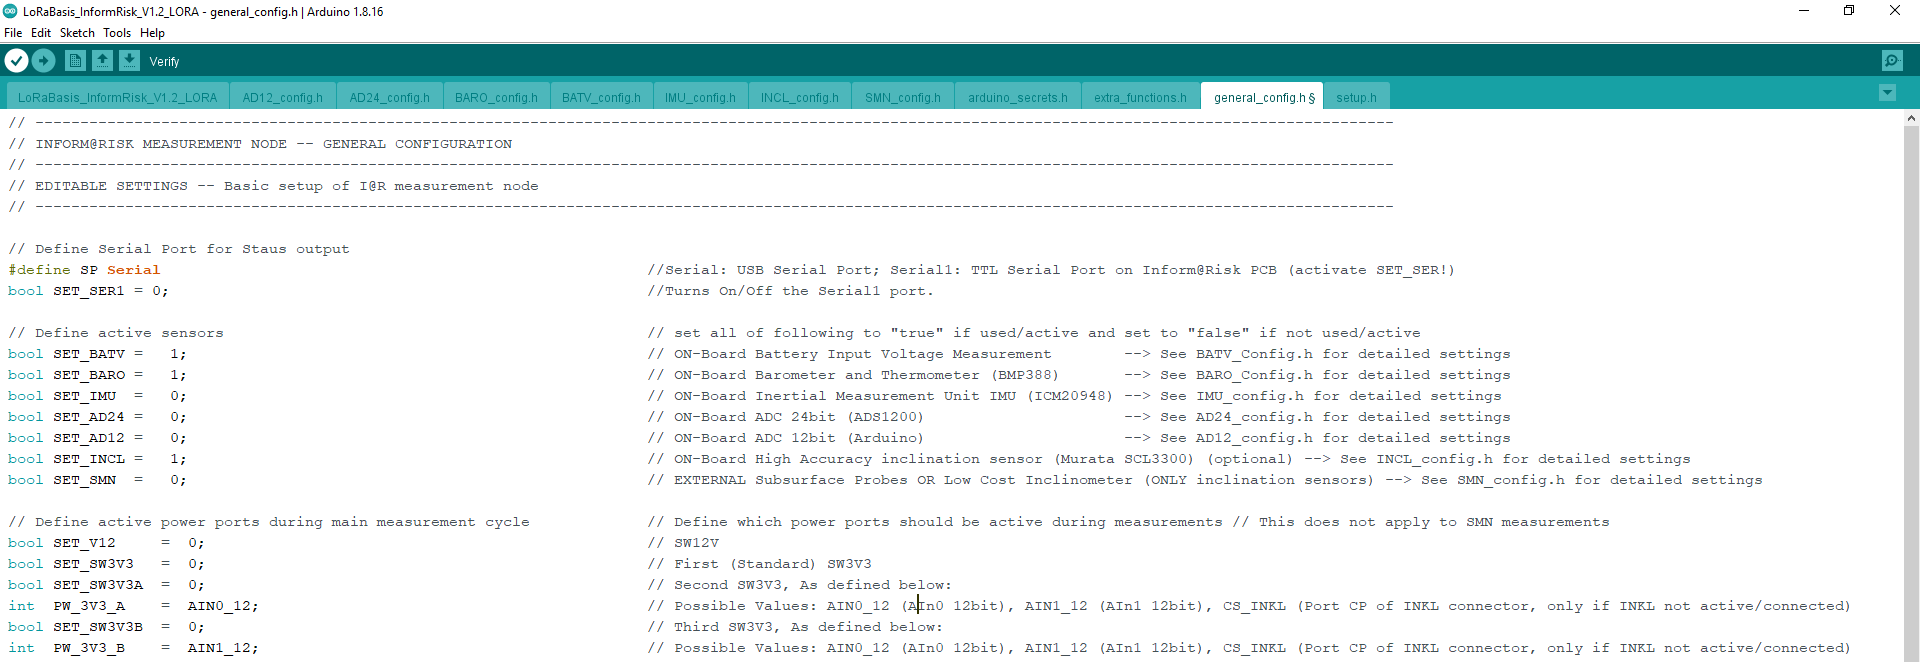Open the Tools menu

click(117, 33)
